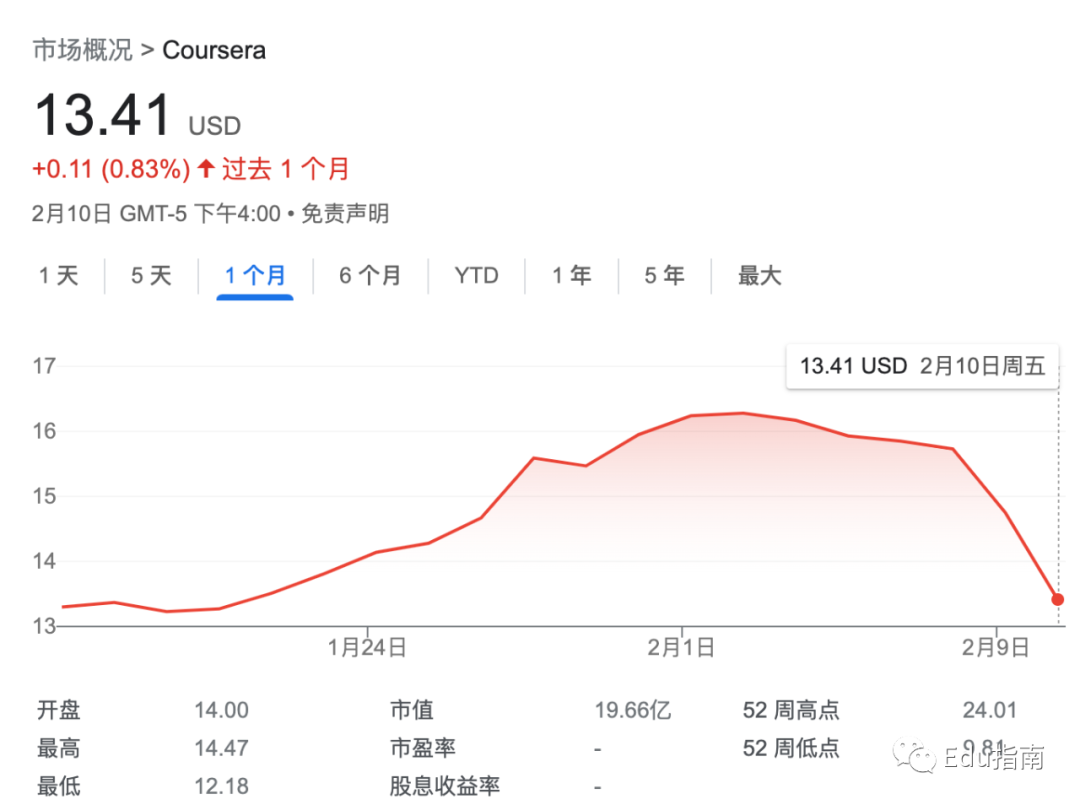Click the 过去 1 个月 period text
The image size is (1080, 805).
pos(285,169)
